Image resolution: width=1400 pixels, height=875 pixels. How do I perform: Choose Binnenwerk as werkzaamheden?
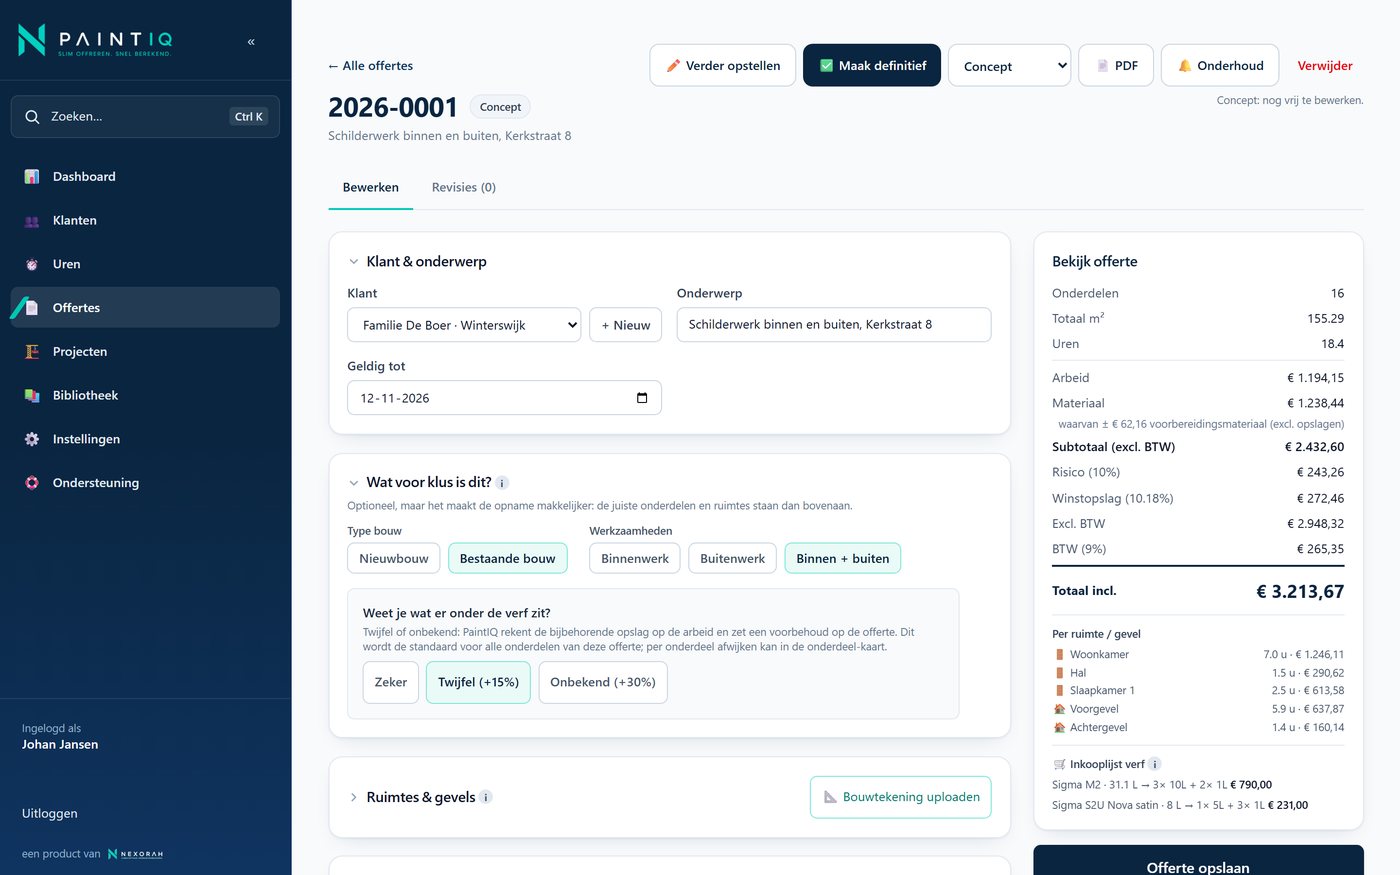(635, 558)
